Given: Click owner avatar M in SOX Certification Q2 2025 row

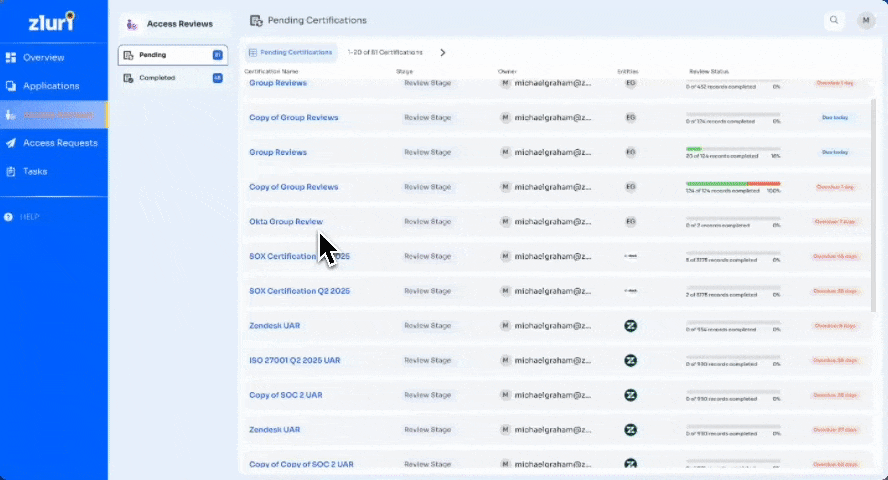Looking at the screenshot, I should point(505,291).
